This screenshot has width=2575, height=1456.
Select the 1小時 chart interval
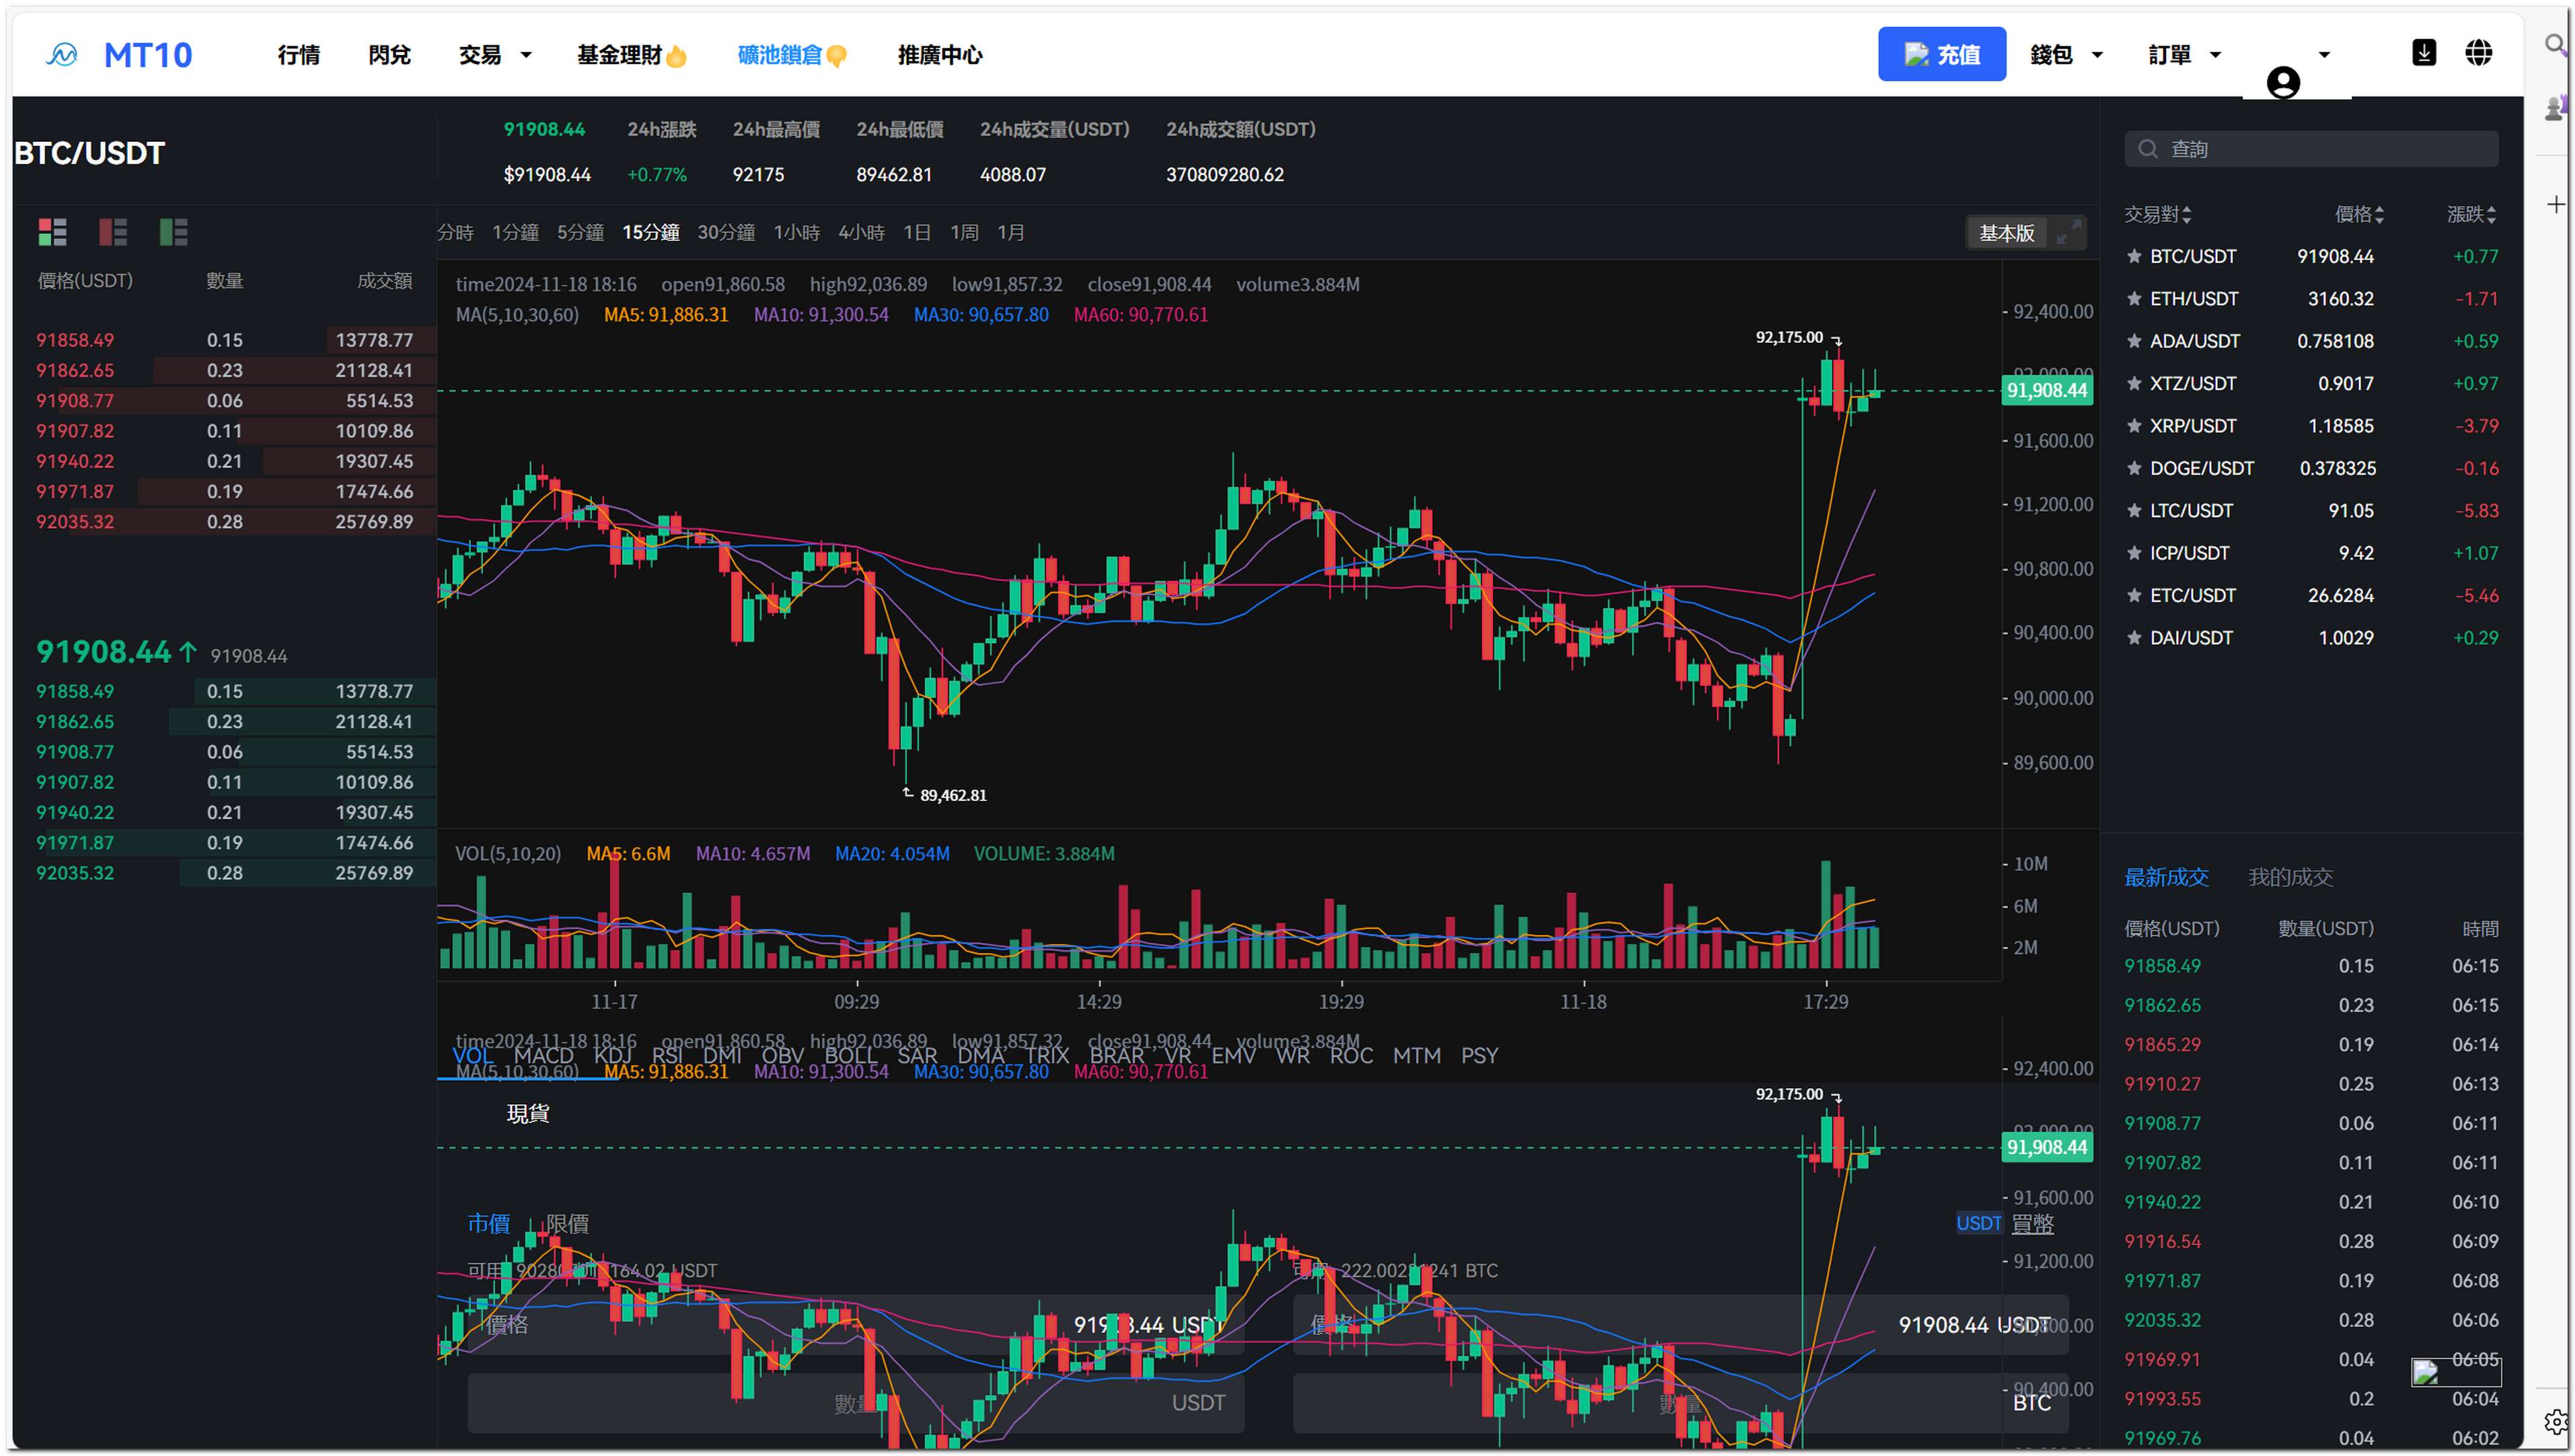tap(796, 233)
